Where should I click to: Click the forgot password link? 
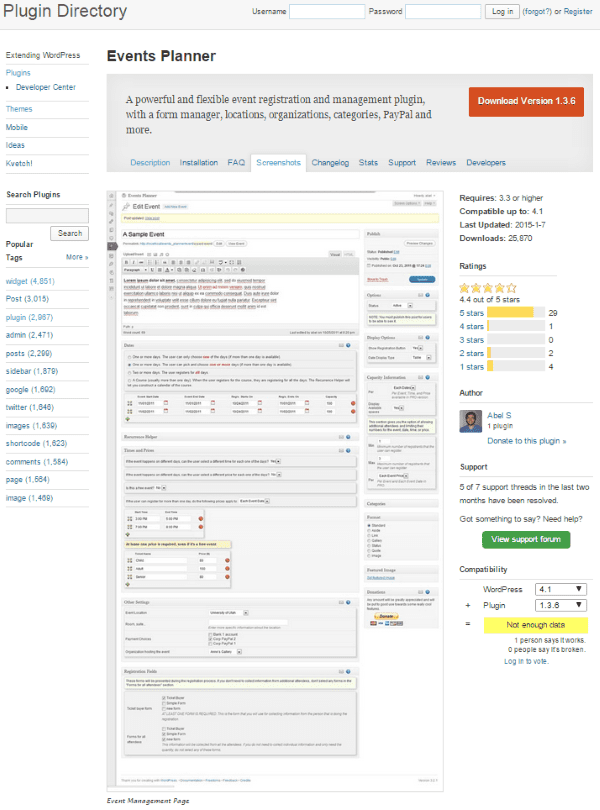click(537, 11)
